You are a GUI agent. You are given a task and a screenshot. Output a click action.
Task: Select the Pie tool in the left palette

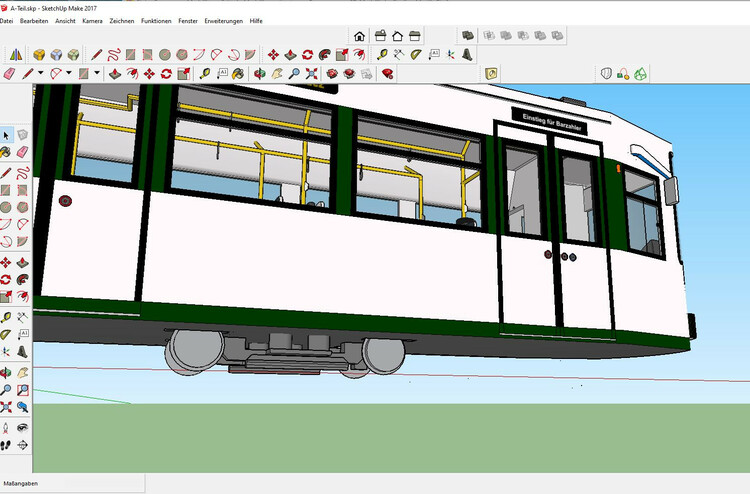(22, 241)
